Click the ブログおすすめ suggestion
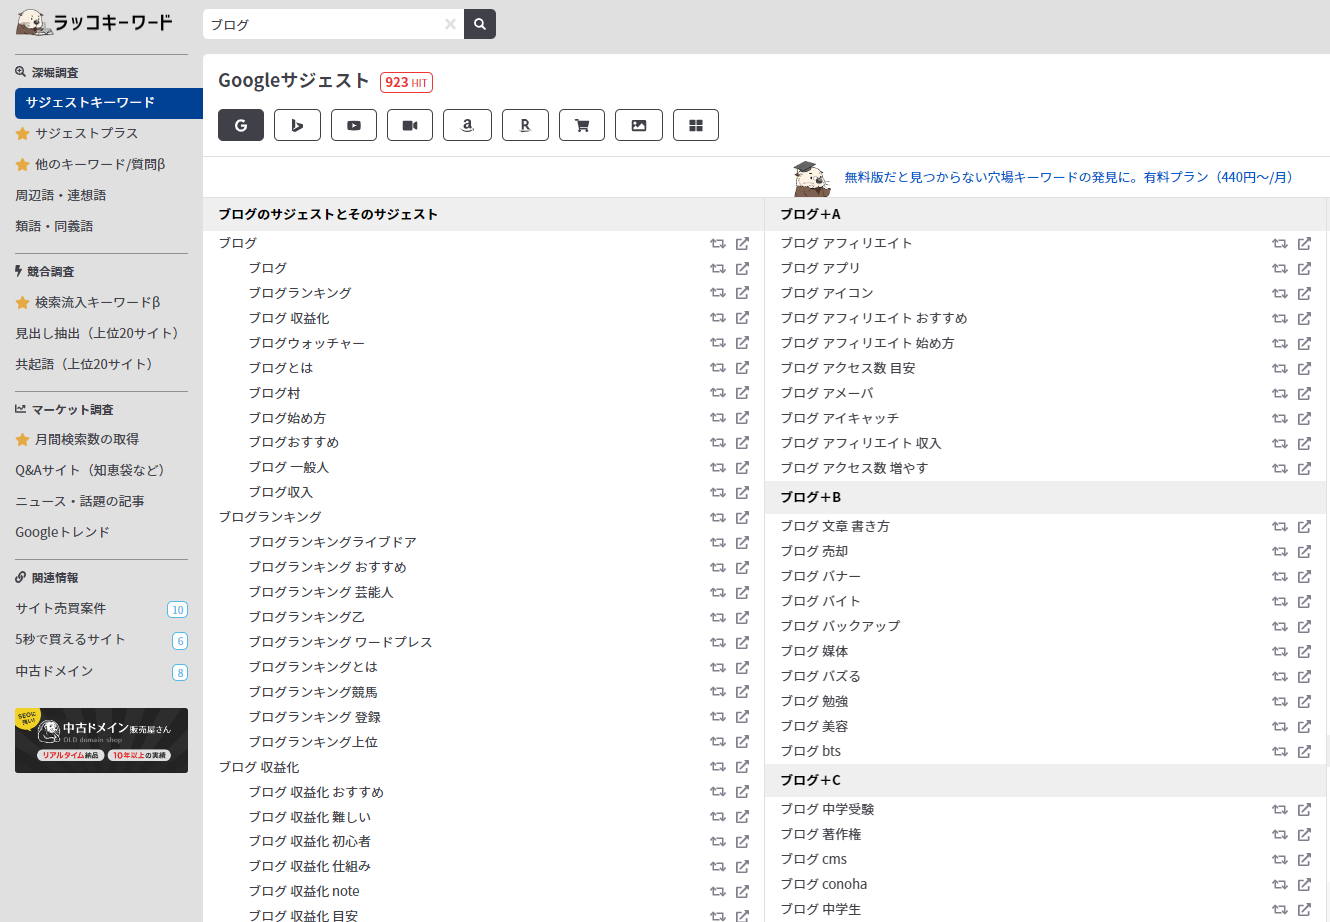The width and height of the screenshot is (1330, 922). [x=294, y=442]
